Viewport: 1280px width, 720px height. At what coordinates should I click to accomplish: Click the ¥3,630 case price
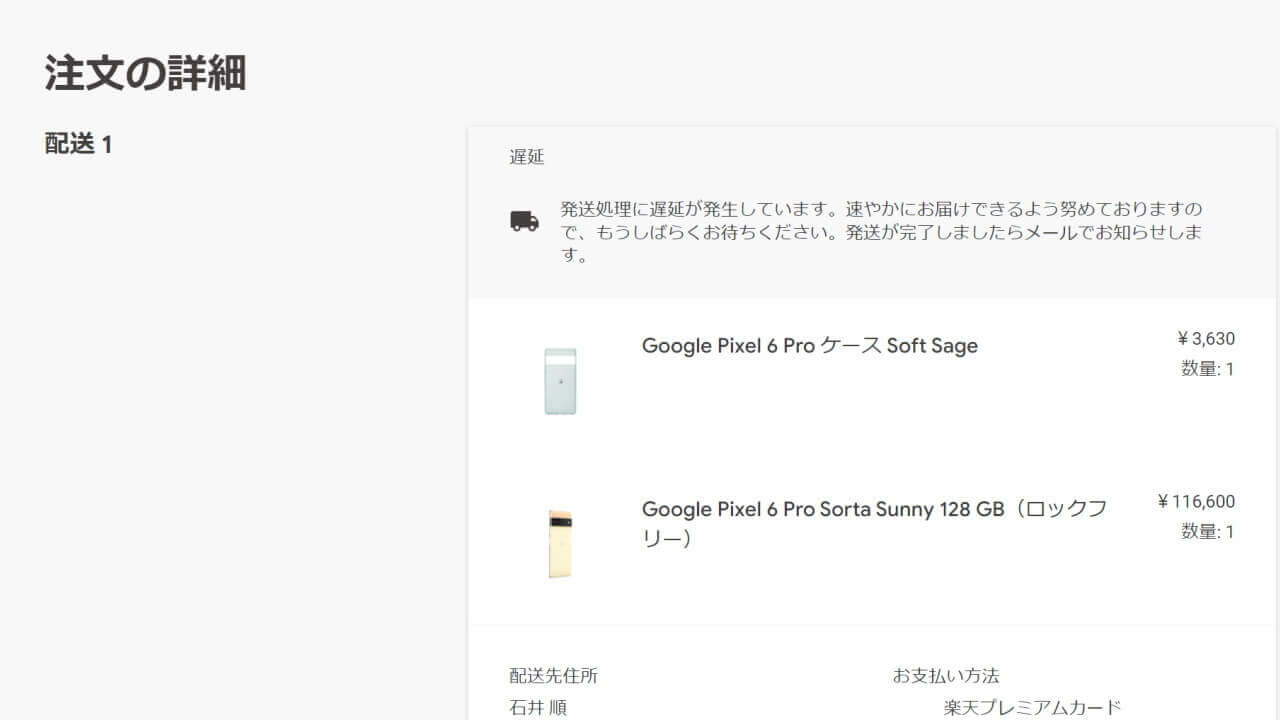click(x=1205, y=338)
